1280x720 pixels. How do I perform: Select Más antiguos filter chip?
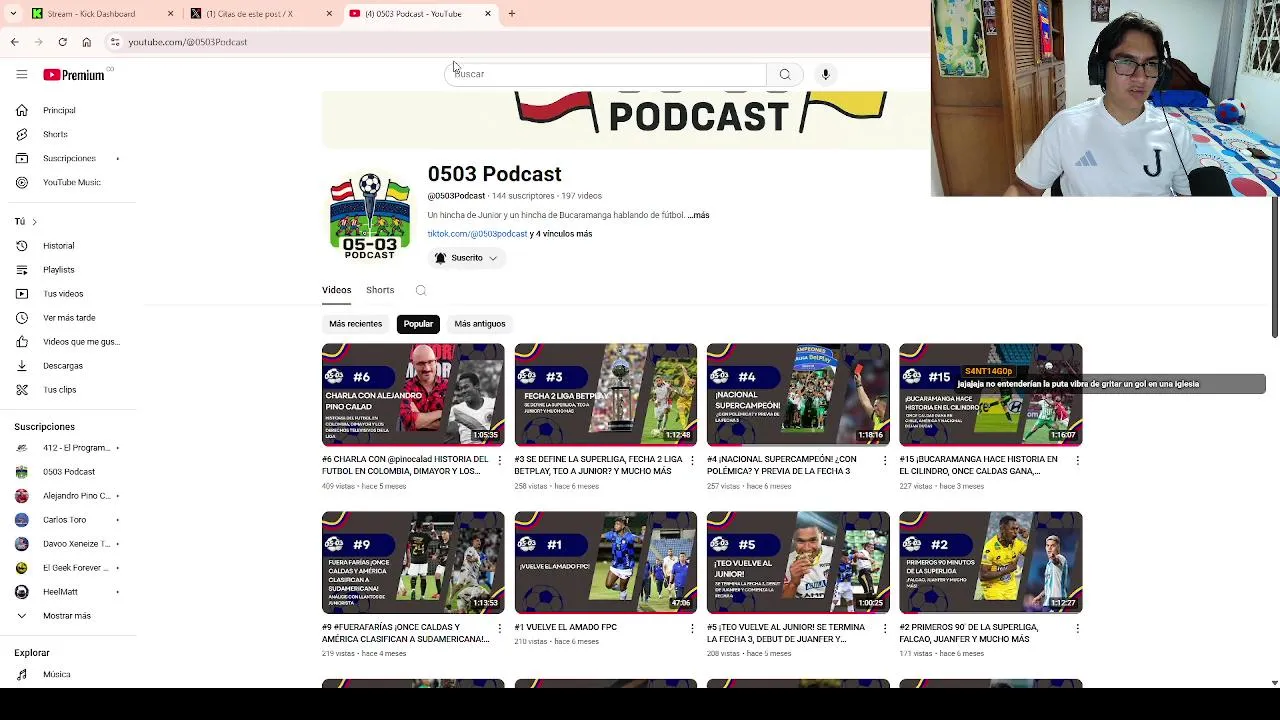[480, 324]
